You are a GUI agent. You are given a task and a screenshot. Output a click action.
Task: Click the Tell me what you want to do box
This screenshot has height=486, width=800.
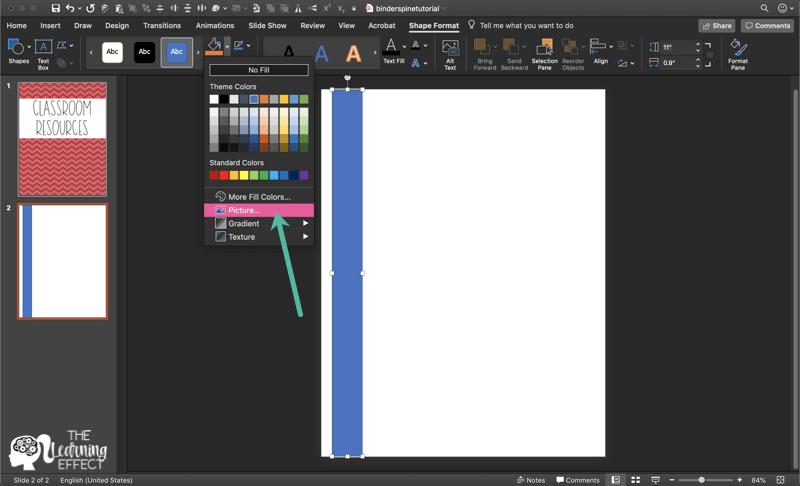point(526,25)
